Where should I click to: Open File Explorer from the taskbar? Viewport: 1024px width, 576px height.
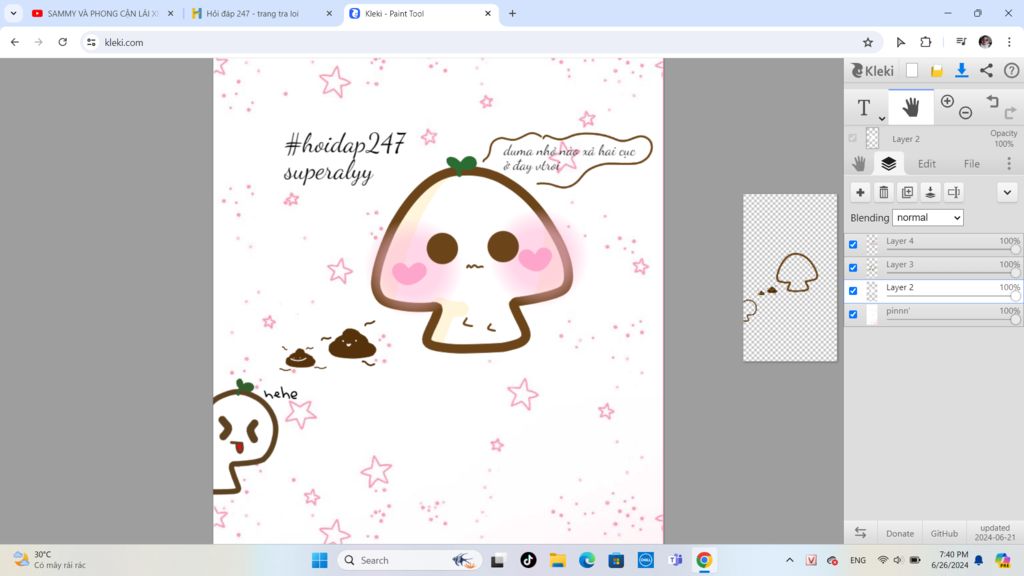click(557, 560)
